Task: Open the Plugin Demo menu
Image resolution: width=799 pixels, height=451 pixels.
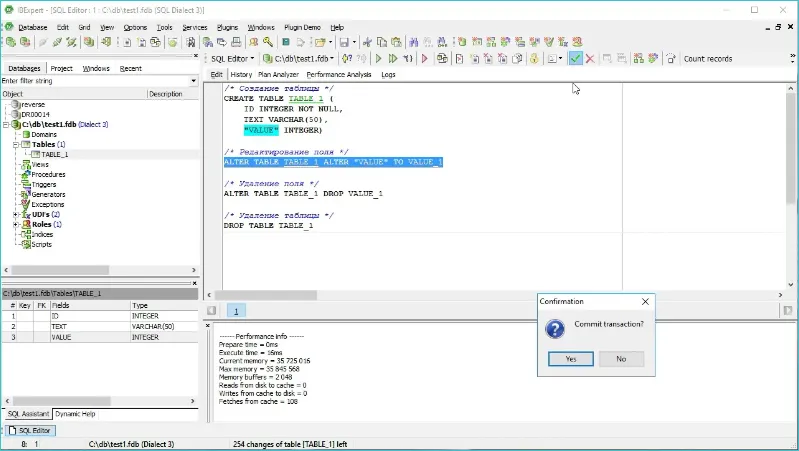Action: (x=302, y=28)
